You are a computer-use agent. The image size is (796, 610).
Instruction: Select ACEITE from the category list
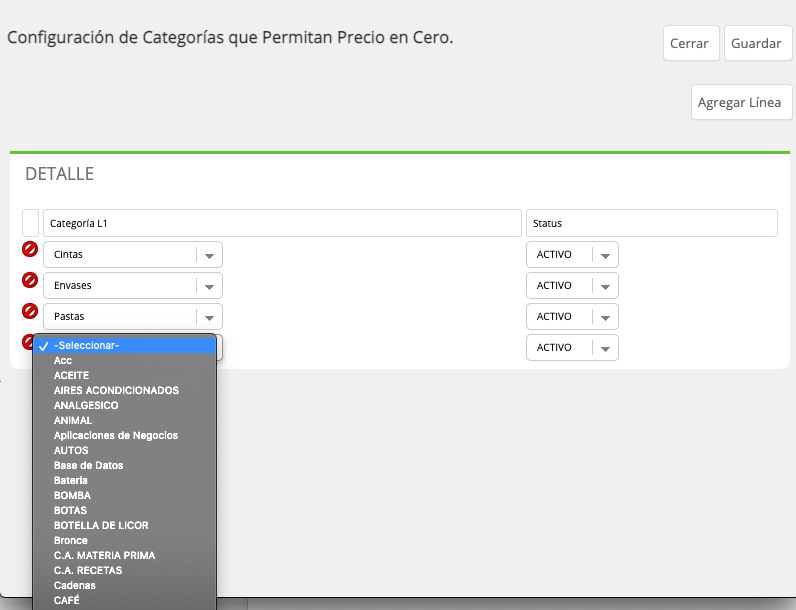point(125,376)
